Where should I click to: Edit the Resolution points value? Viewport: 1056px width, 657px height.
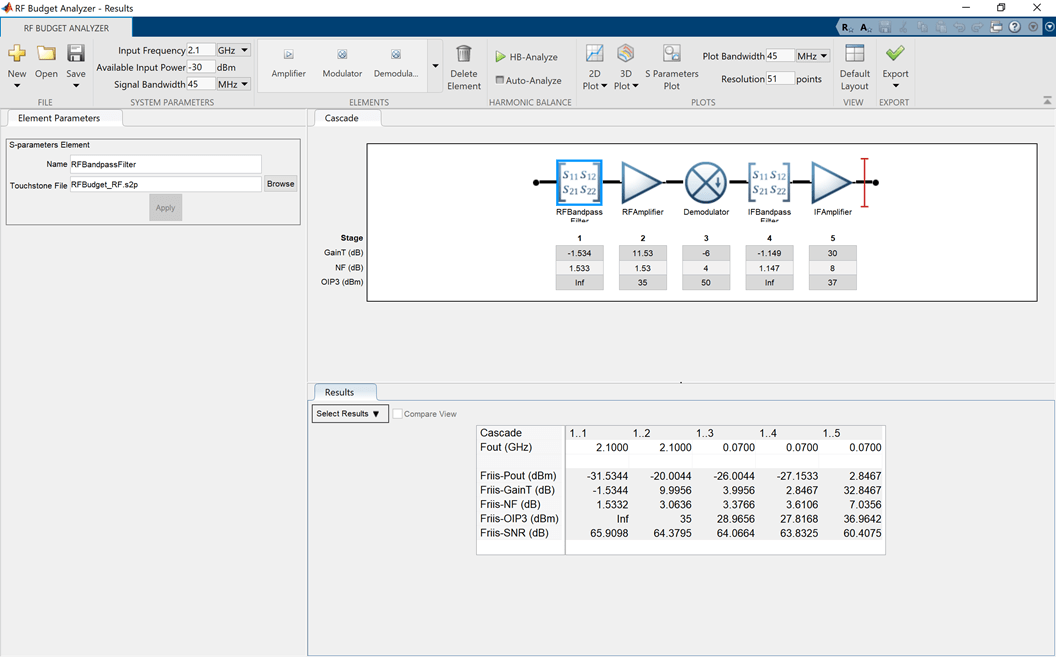(x=781, y=79)
